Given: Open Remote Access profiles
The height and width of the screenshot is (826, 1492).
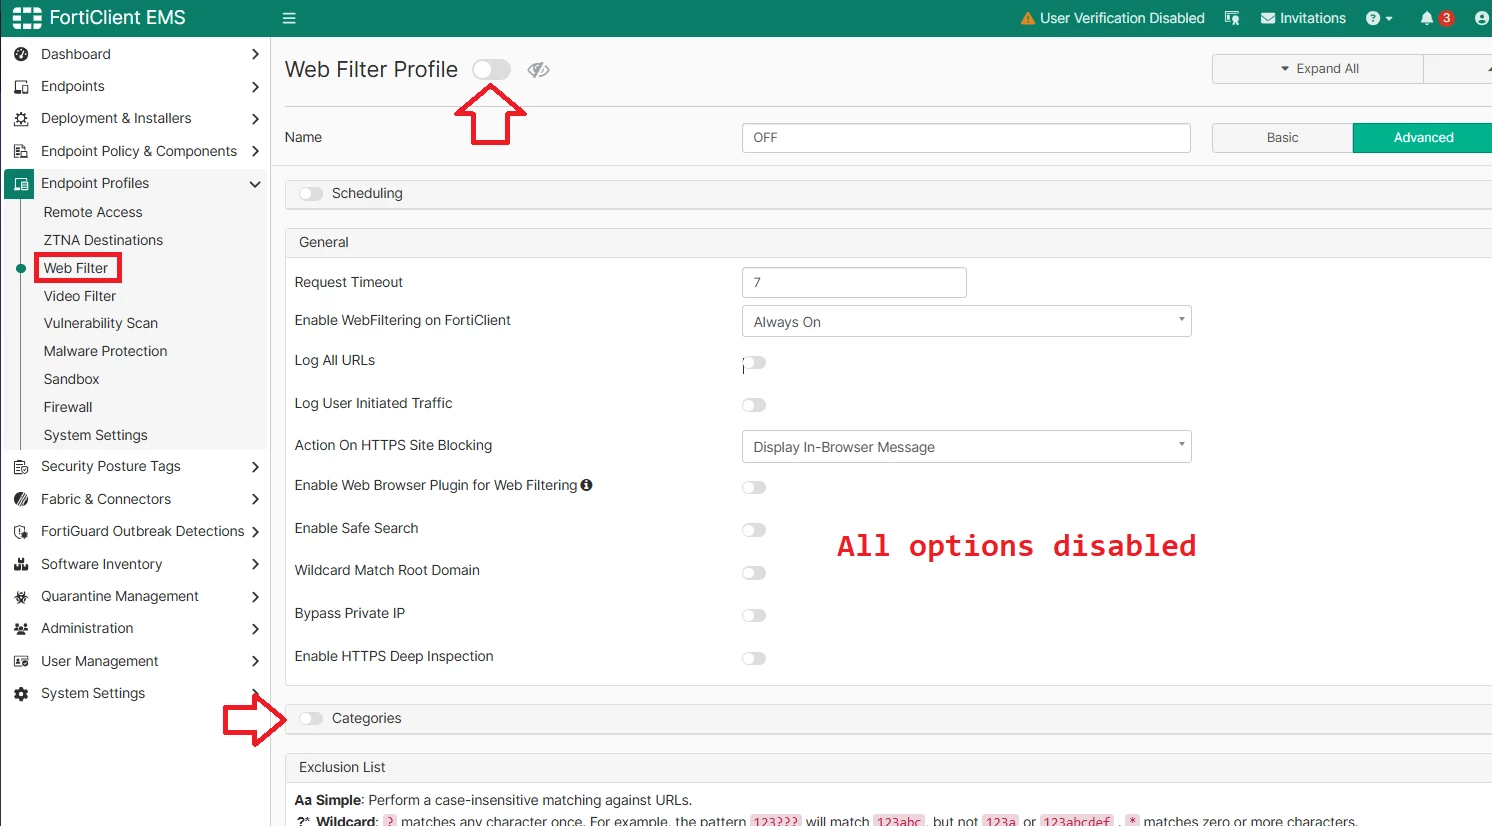Looking at the screenshot, I should (x=93, y=212).
